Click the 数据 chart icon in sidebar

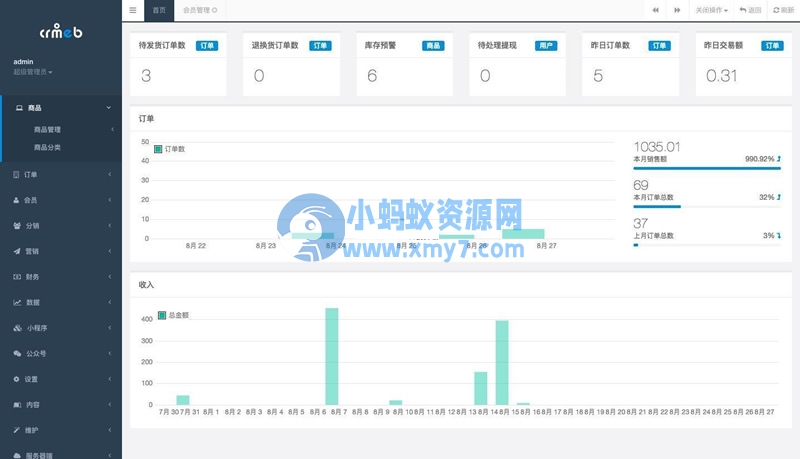(17, 302)
